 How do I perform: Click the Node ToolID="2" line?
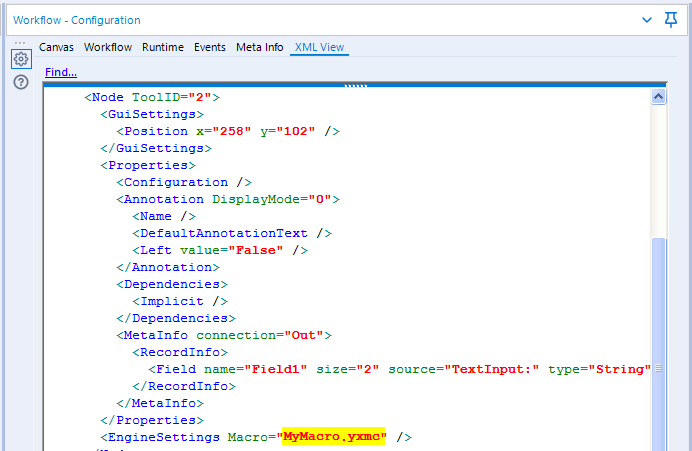coord(152,97)
